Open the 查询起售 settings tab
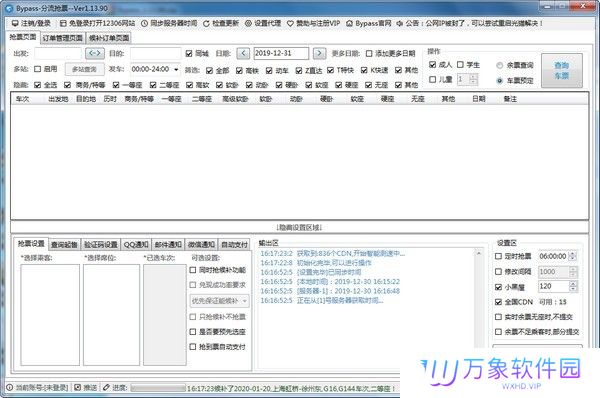This screenshot has height=398, width=600. click(x=64, y=245)
